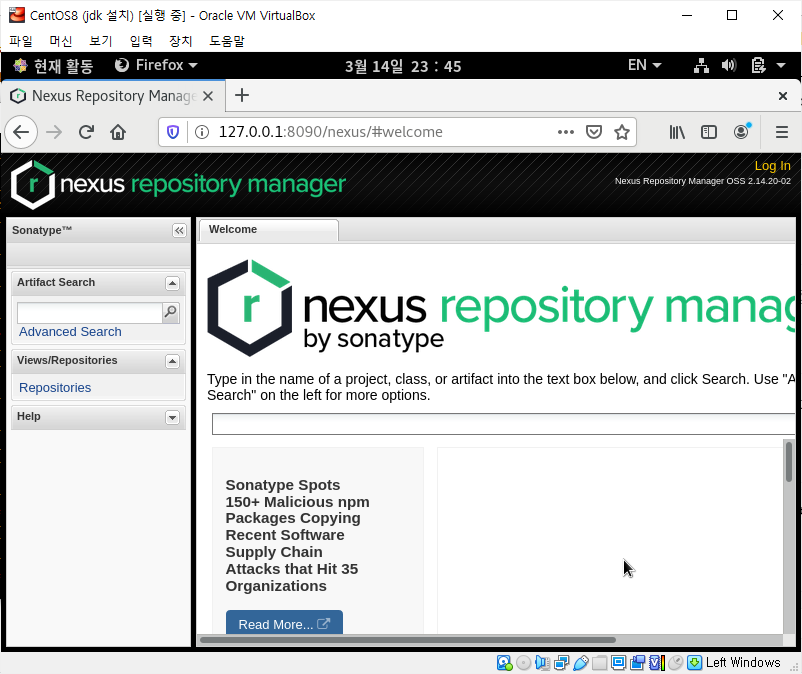Click the Read More button
The height and width of the screenshot is (674, 802).
[x=284, y=622]
